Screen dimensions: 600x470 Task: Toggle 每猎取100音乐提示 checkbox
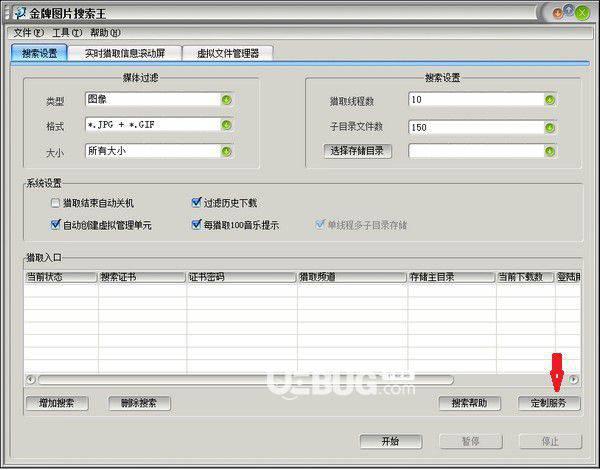coord(196,224)
